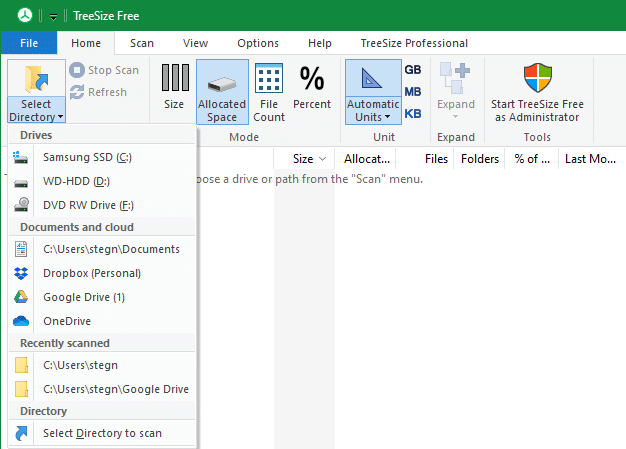Click the Stop Scan button
The image size is (626, 449).
point(104,70)
